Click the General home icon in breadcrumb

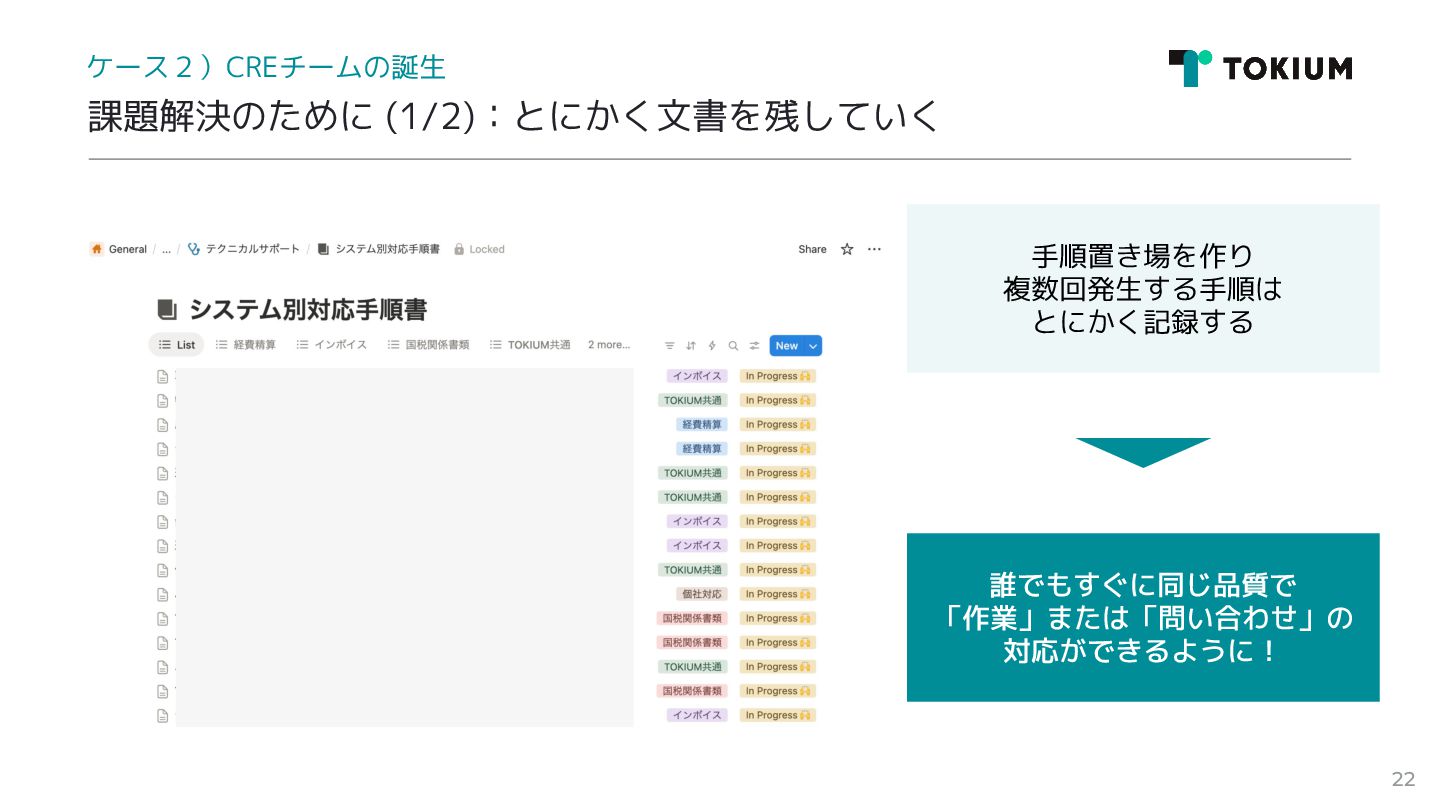click(97, 249)
